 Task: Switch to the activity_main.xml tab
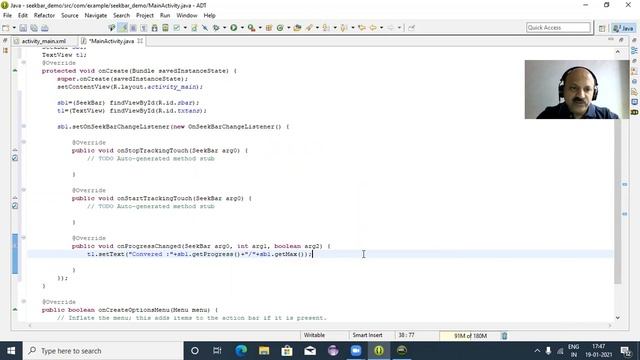pyautogui.click(x=43, y=41)
